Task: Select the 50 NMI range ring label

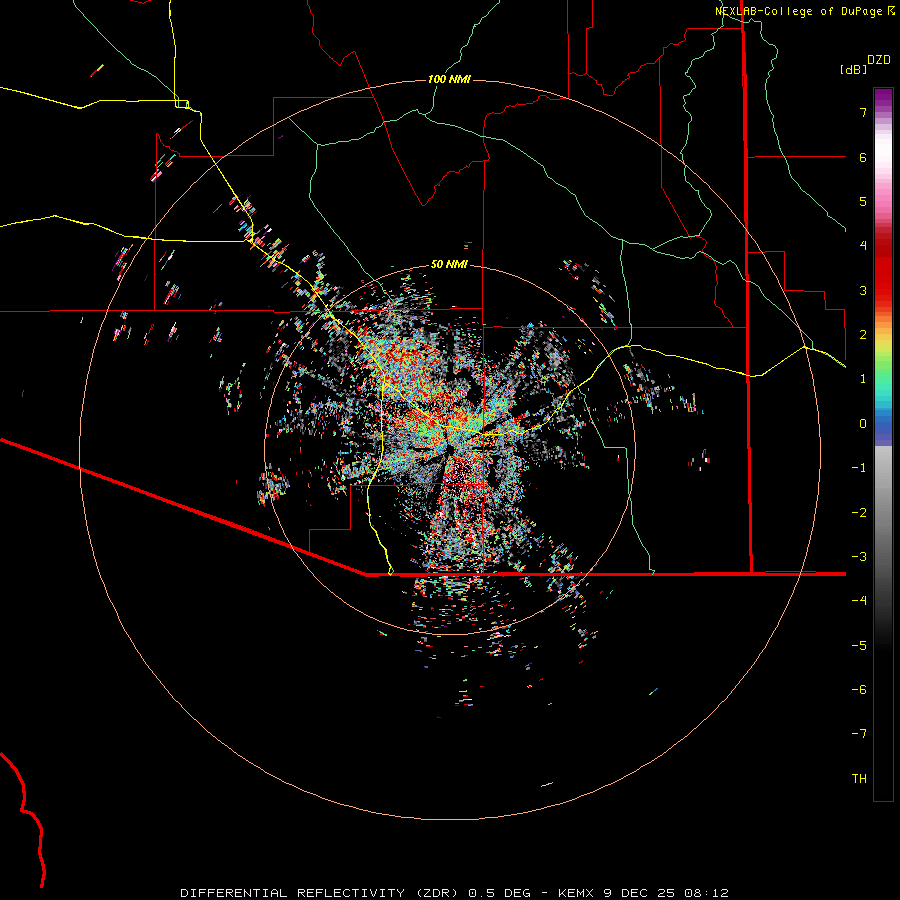Action: [x=449, y=264]
